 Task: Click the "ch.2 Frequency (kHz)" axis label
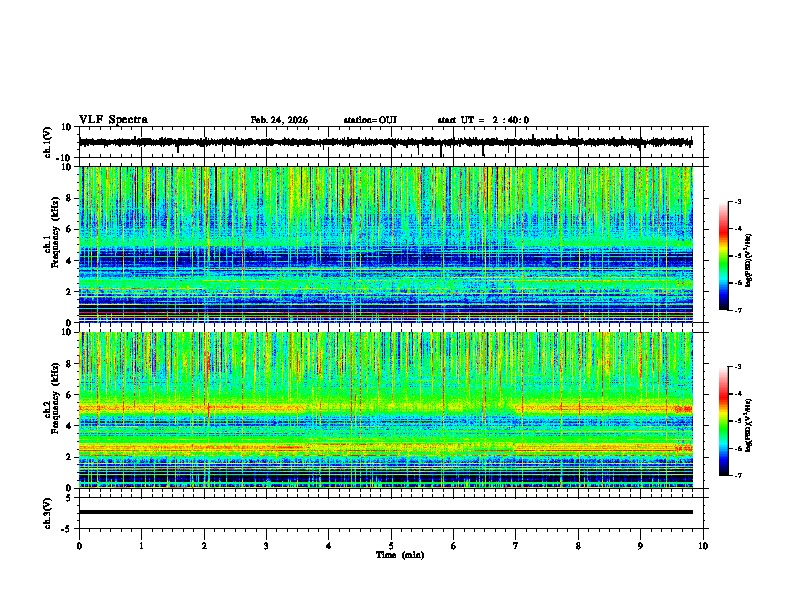point(52,397)
